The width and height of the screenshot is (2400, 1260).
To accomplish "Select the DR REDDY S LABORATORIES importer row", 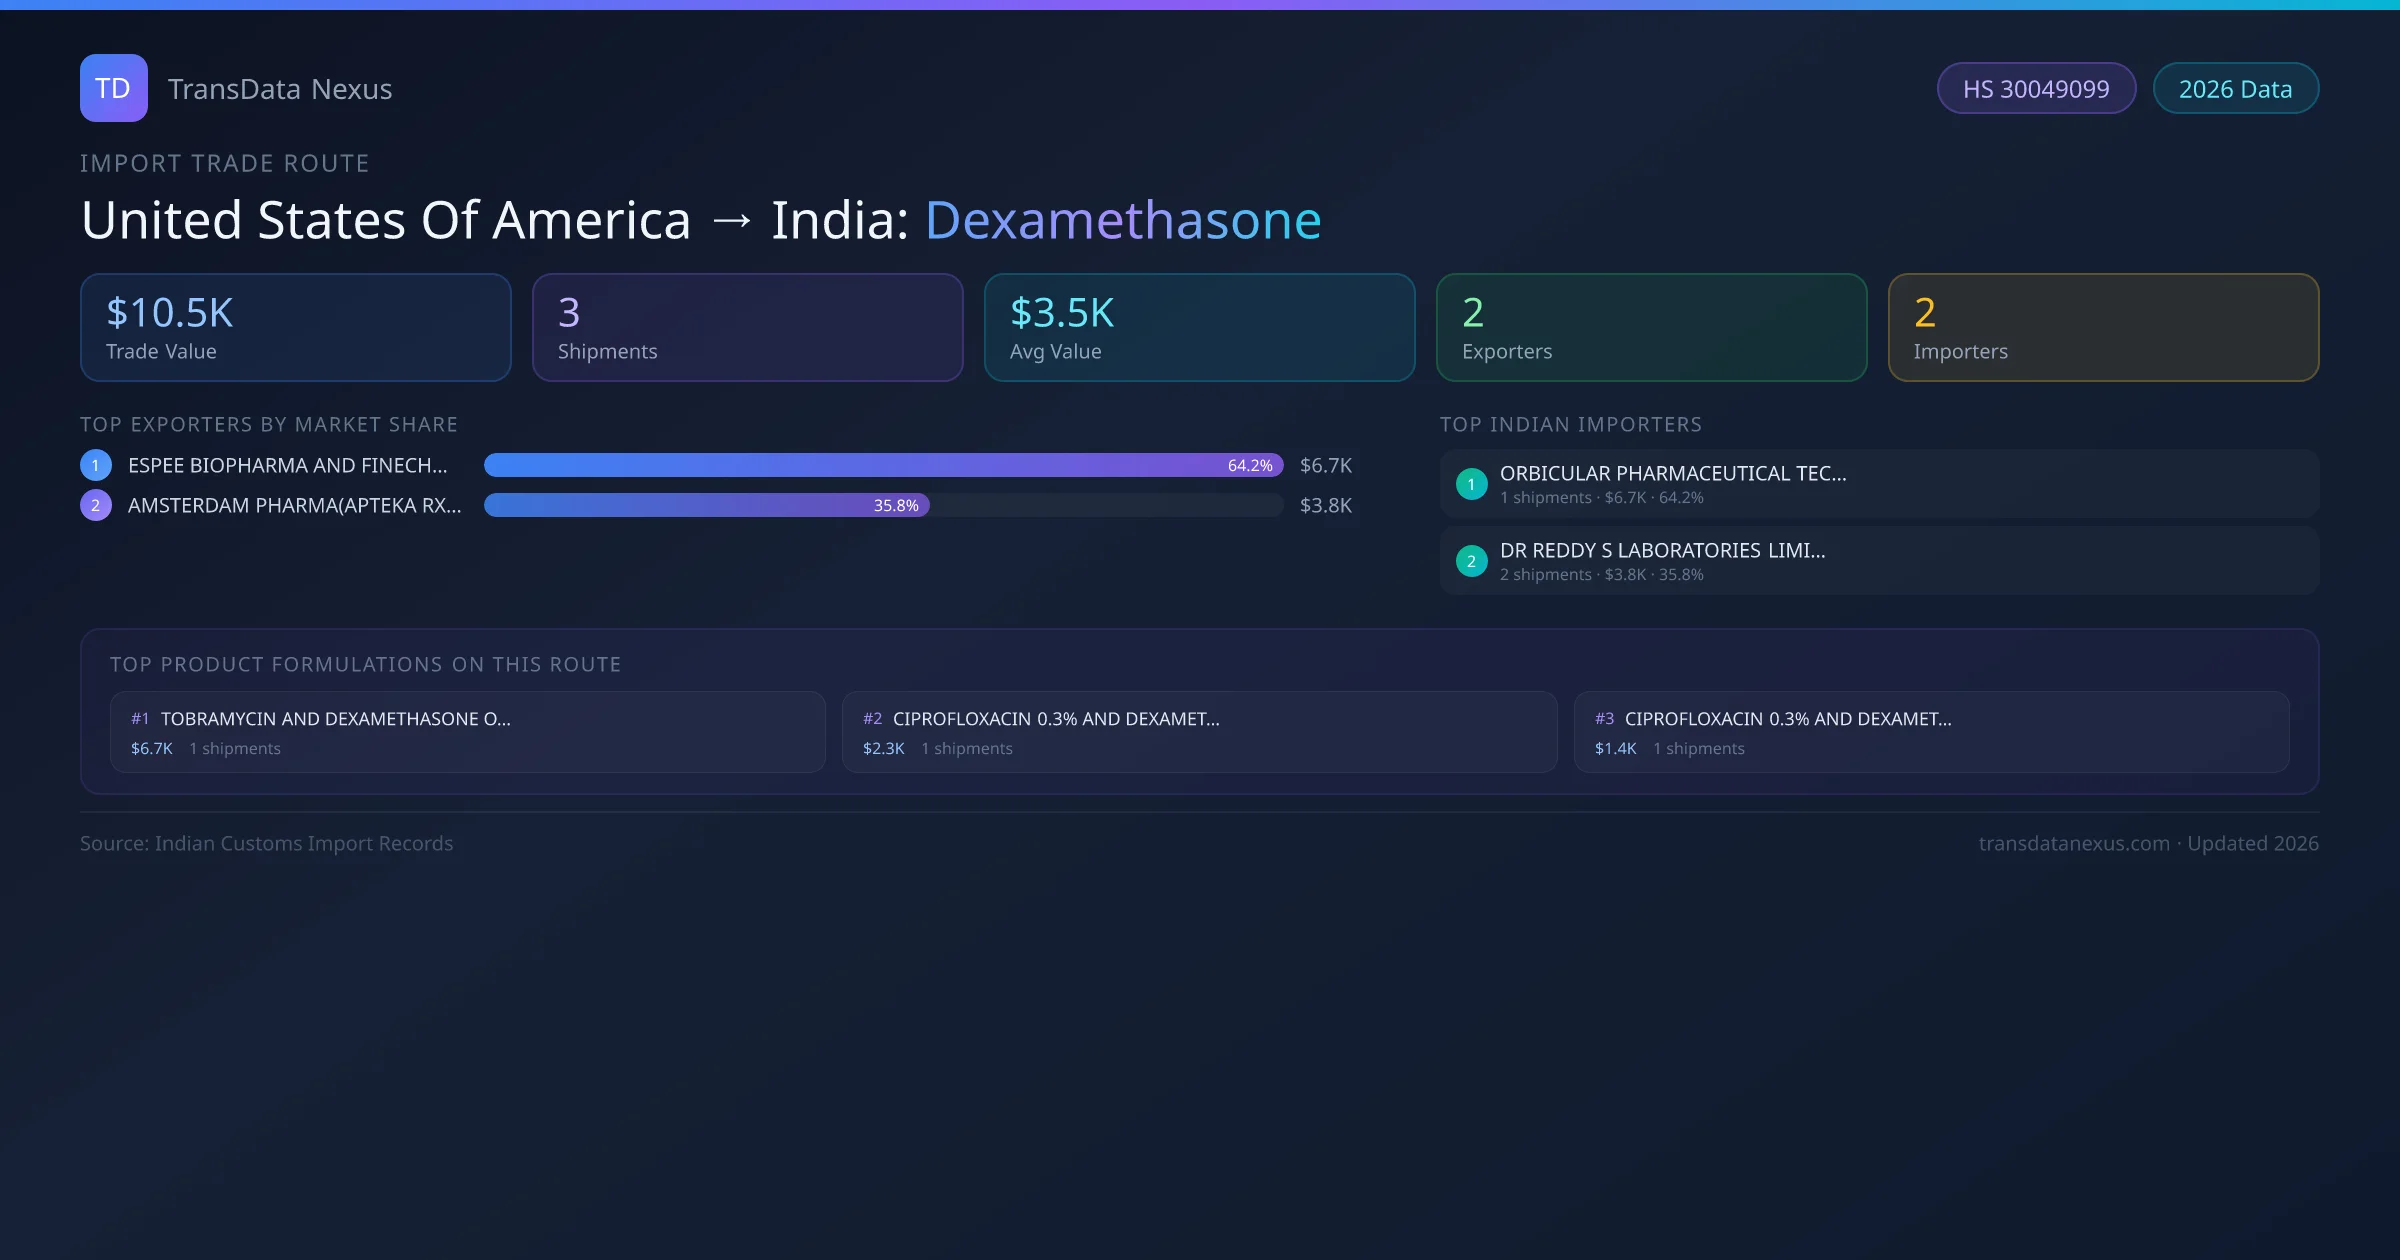I will (x=1878, y=561).
